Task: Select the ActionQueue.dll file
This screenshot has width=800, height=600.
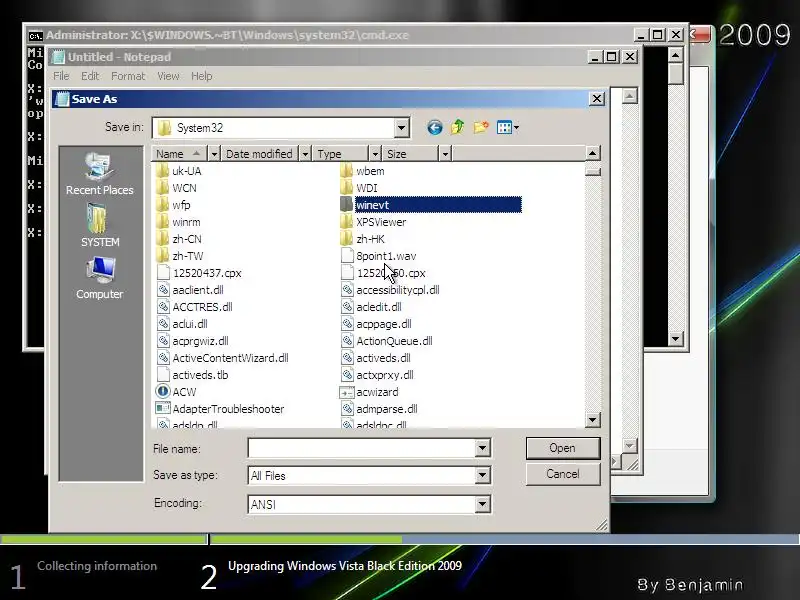Action: (386, 341)
